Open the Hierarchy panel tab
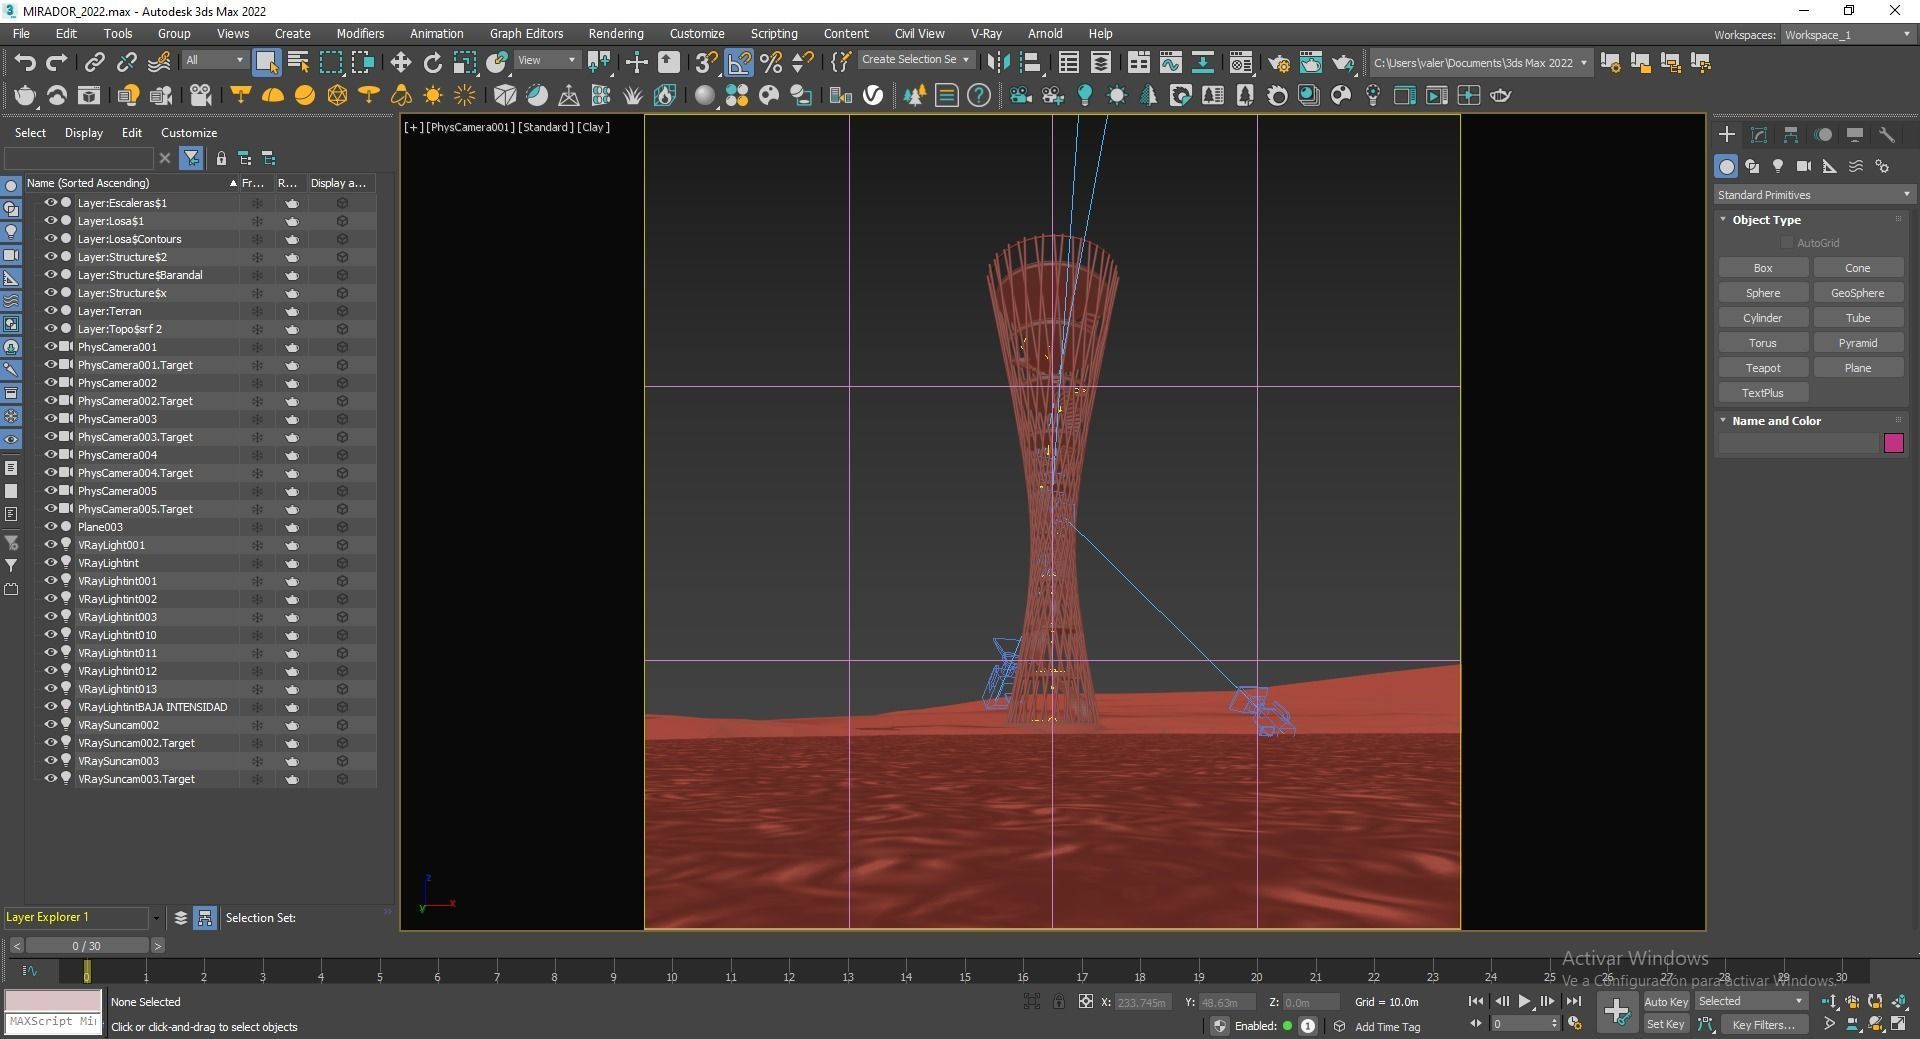 click(1791, 134)
